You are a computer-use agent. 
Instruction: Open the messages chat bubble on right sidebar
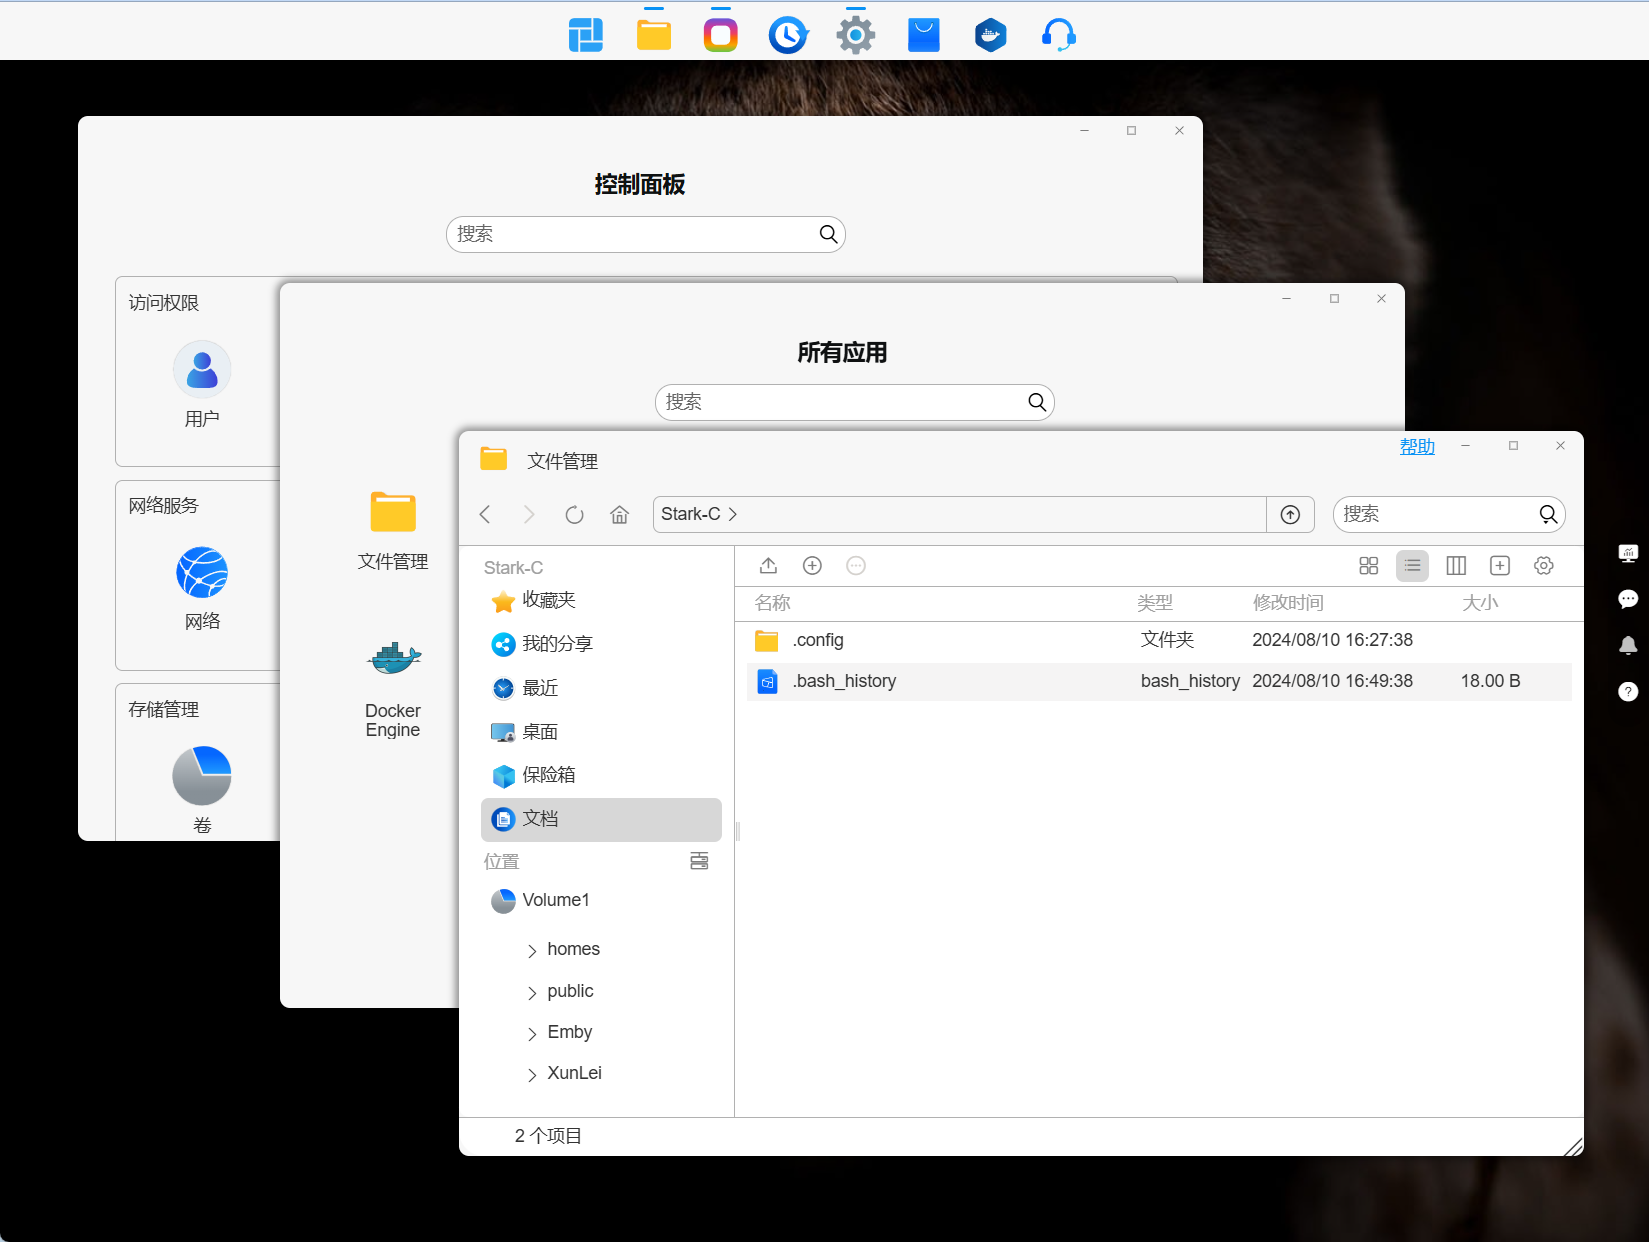coord(1628,599)
